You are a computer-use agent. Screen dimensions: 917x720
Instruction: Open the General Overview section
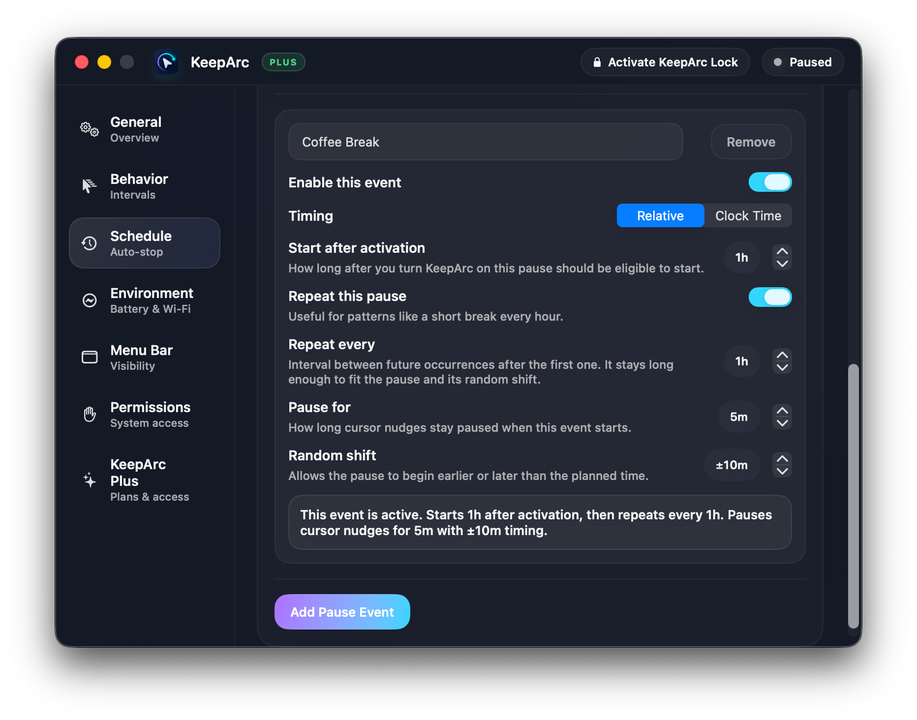point(144,129)
